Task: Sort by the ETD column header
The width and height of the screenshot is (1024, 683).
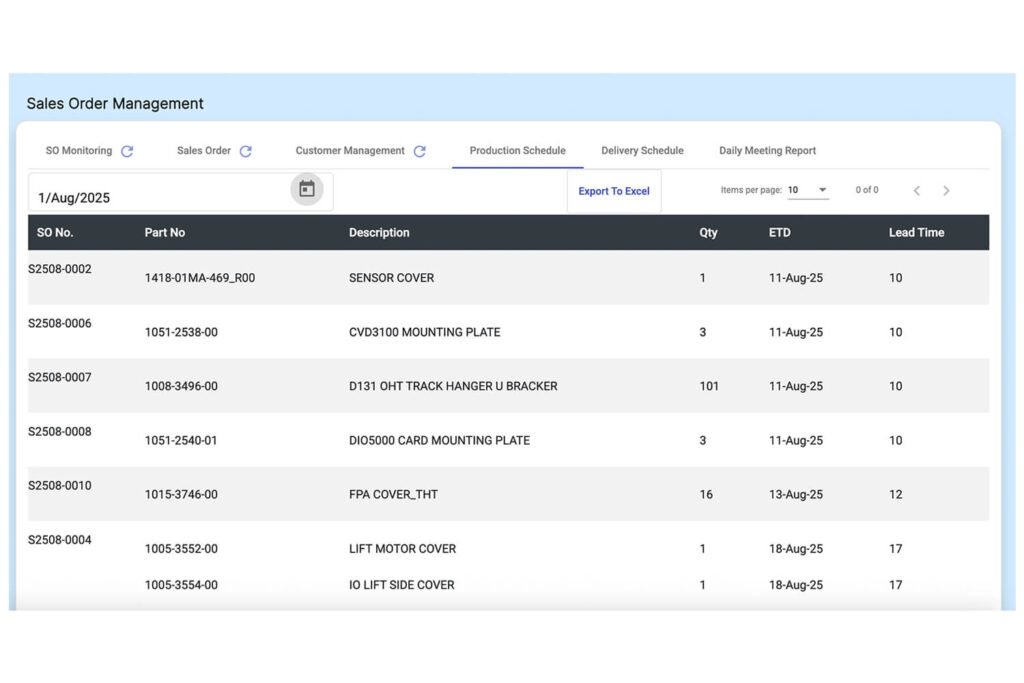Action: coord(779,233)
